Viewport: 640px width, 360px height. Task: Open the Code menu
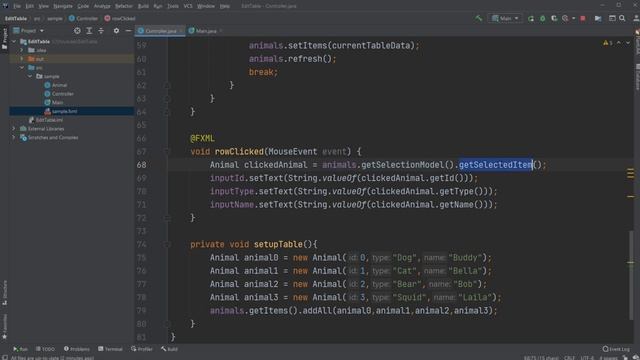(x=83, y=6)
